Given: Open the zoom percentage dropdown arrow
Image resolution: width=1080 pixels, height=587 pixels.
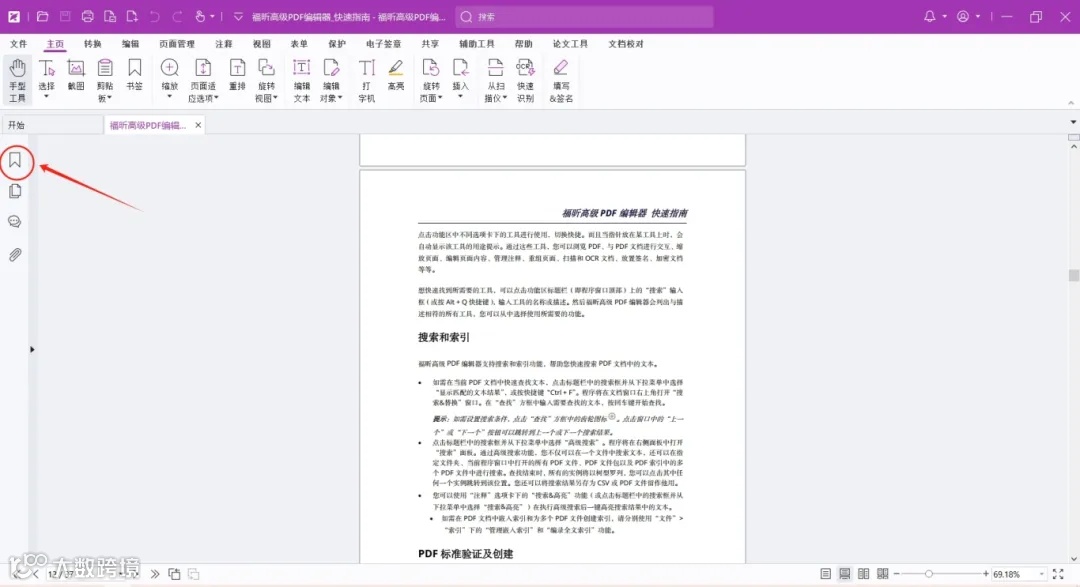Looking at the screenshot, I should 1041,574.
